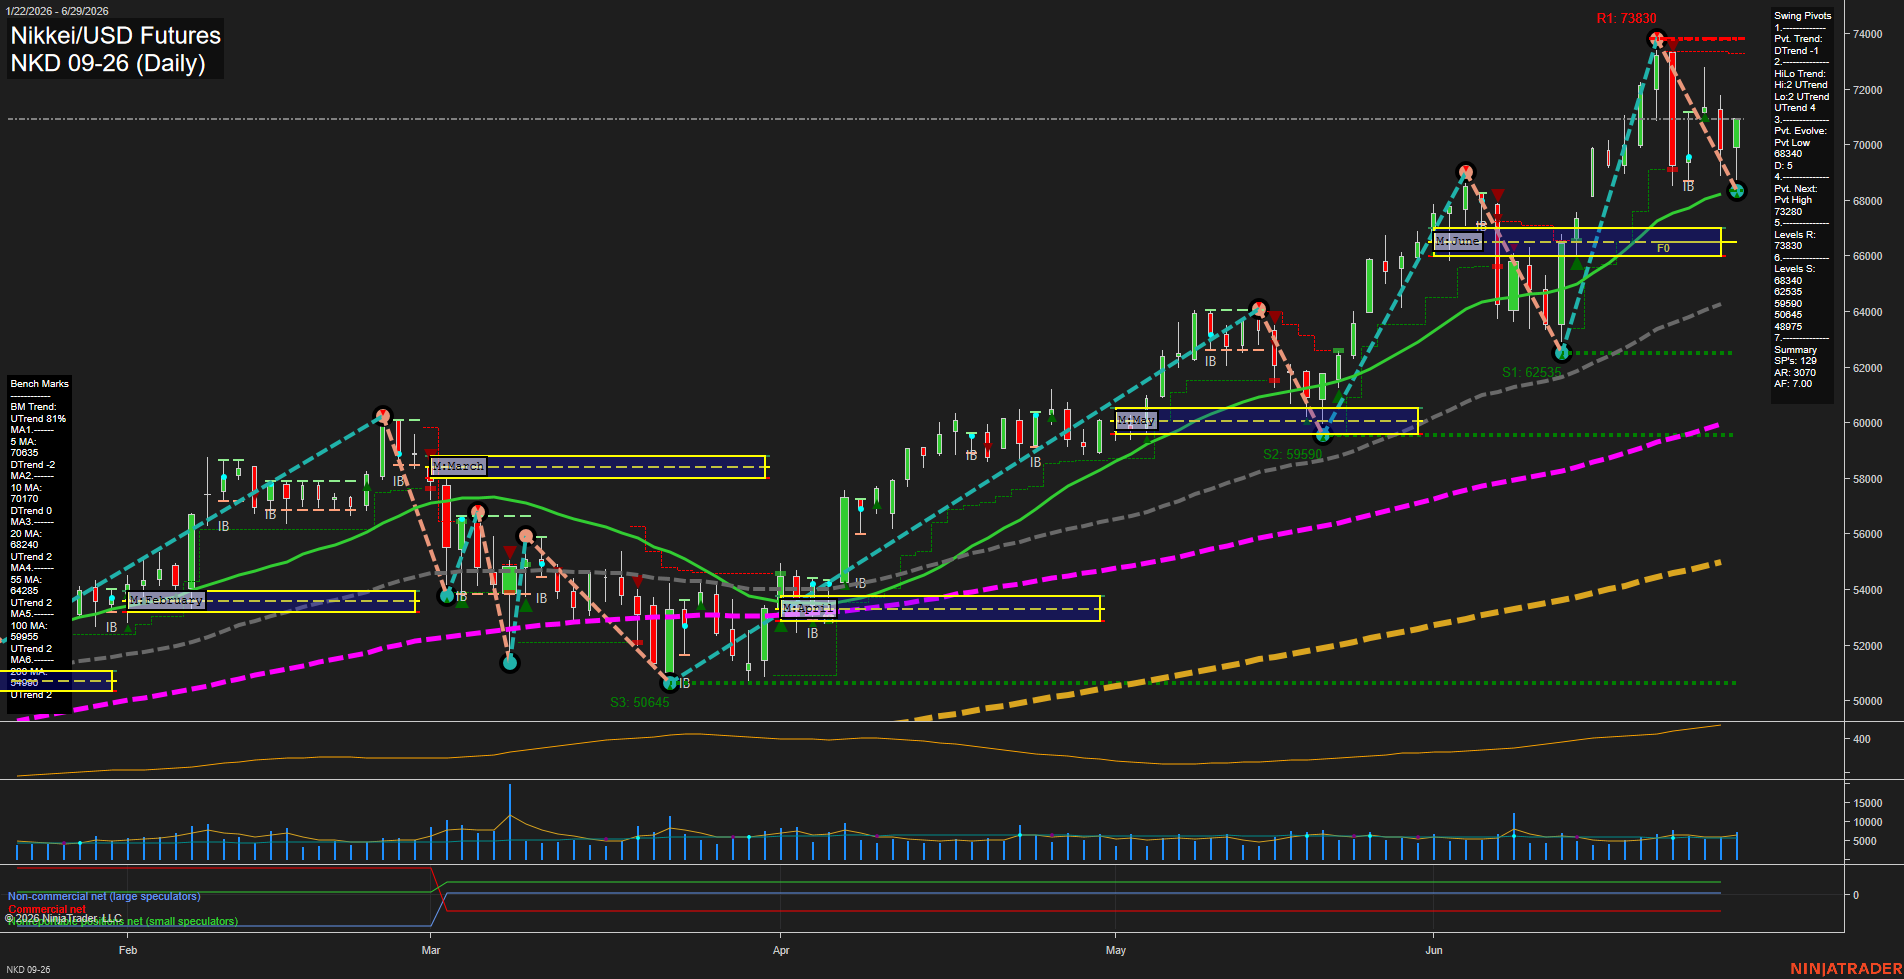1904x979 pixels.
Task: Select the AR: 3070 summary value
Action: [x=1795, y=372]
